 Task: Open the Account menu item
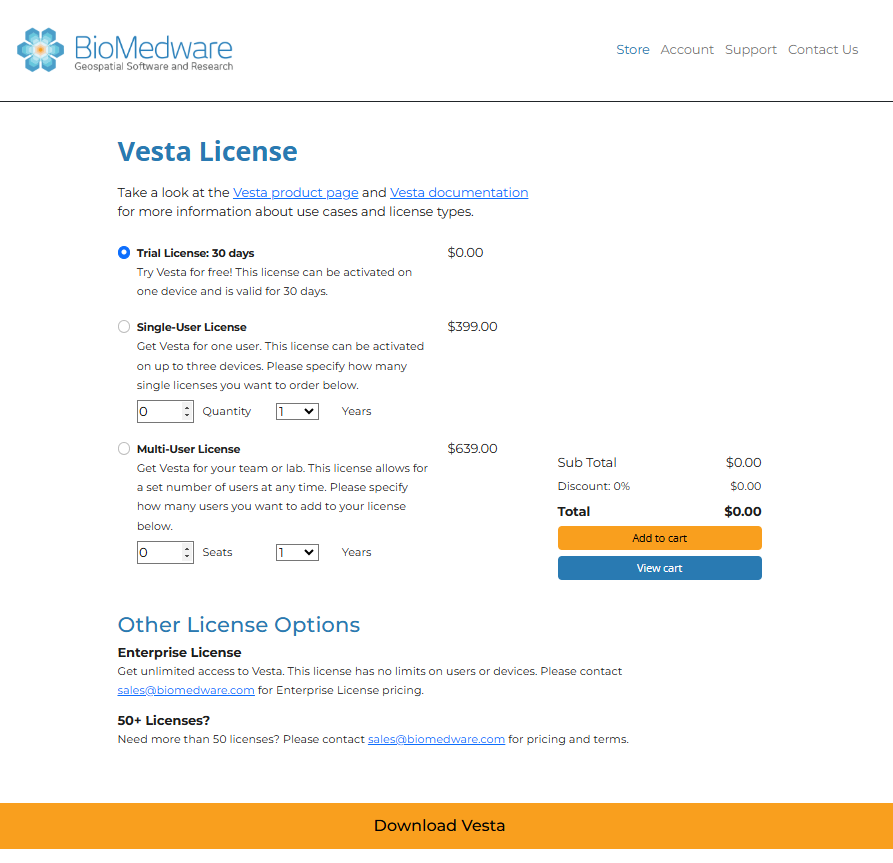click(687, 50)
